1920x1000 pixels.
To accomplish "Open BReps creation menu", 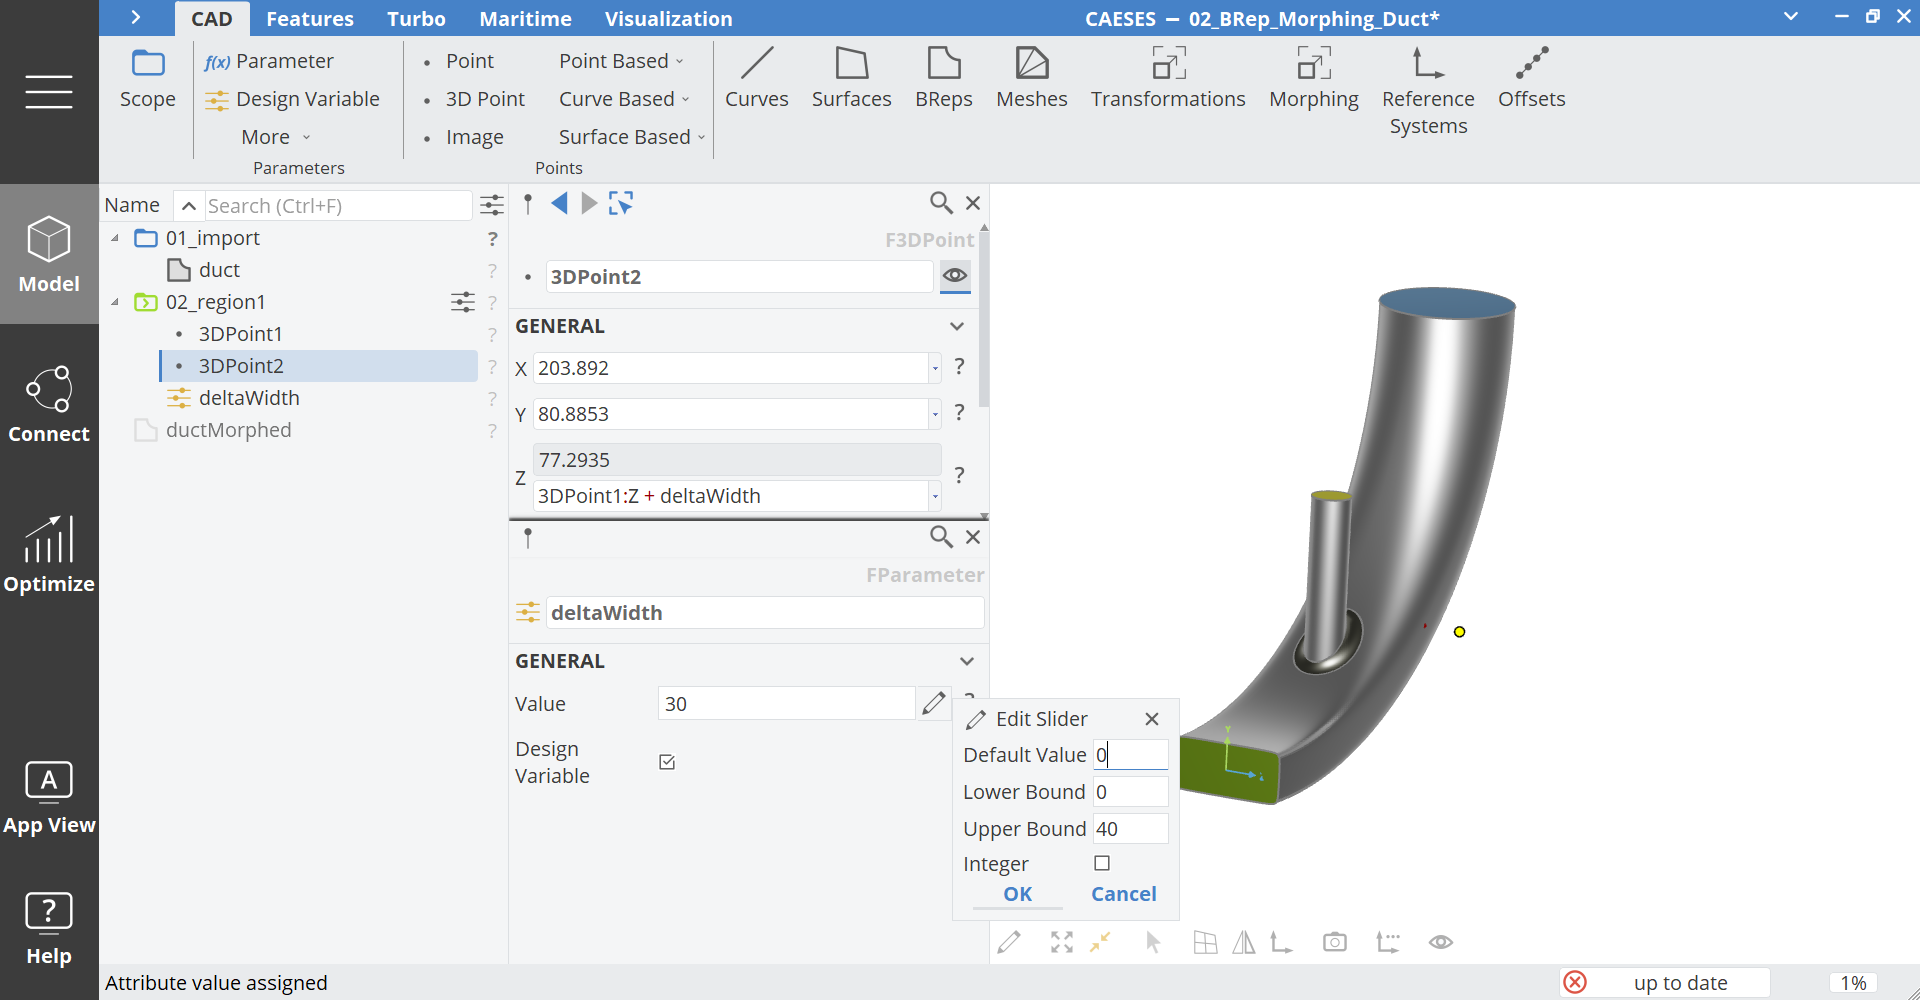I will point(943,78).
